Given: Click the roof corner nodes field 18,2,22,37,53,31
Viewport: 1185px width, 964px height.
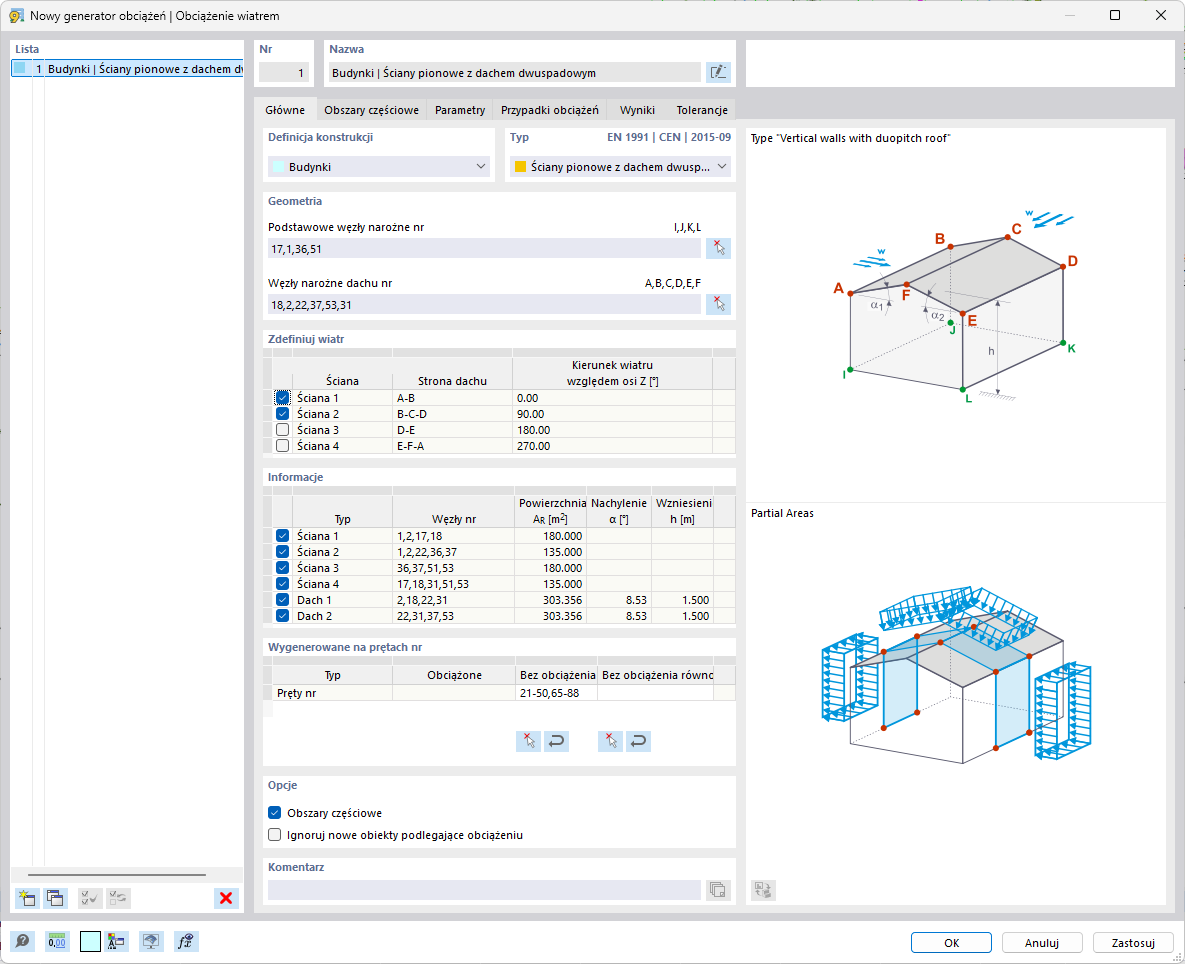Looking at the screenshot, I should click(484, 304).
